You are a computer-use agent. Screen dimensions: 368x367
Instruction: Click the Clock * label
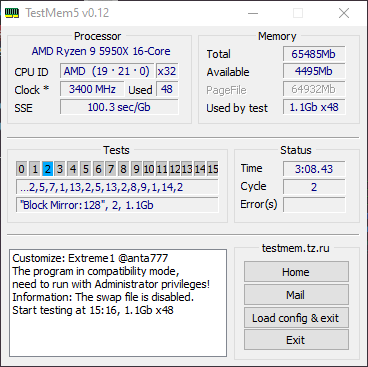click(x=32, y=90)
